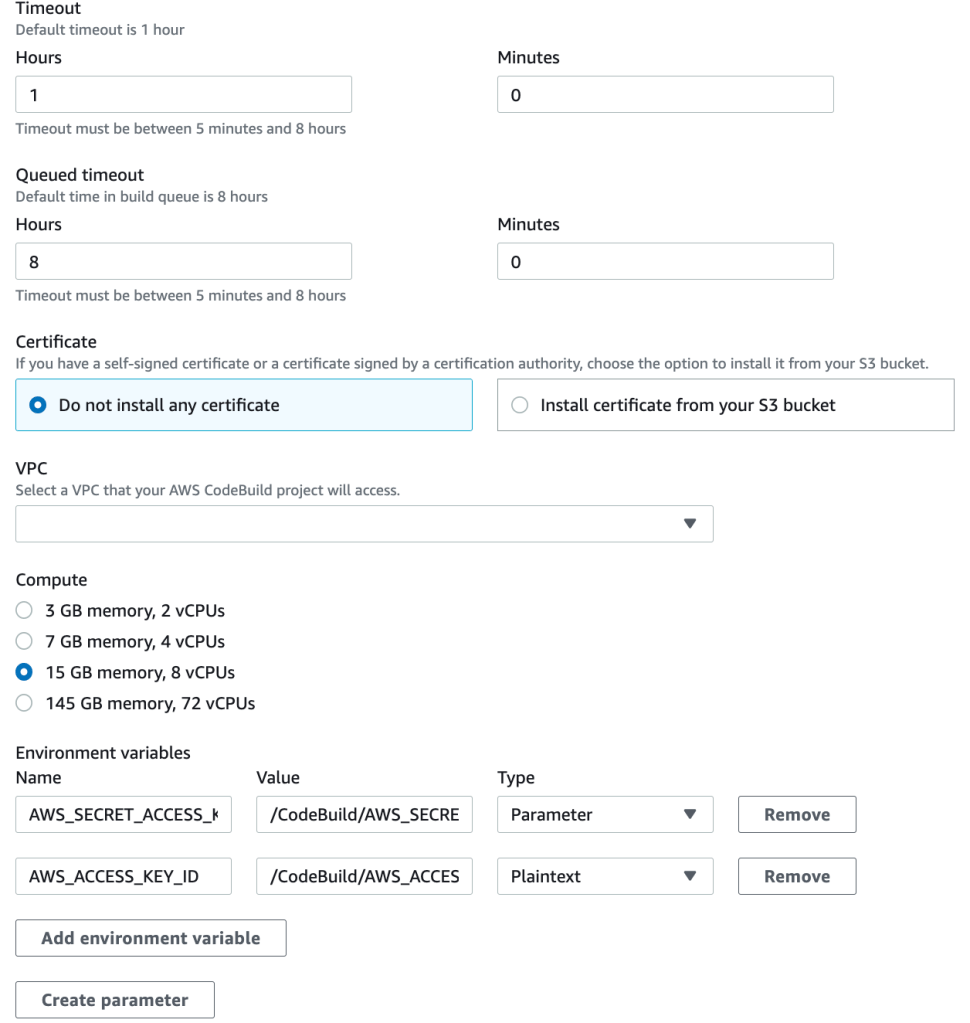This screenshot has width=970, height=1023.
Task: Open the VPC selection dropdown
Action: (x=364, y=523)
